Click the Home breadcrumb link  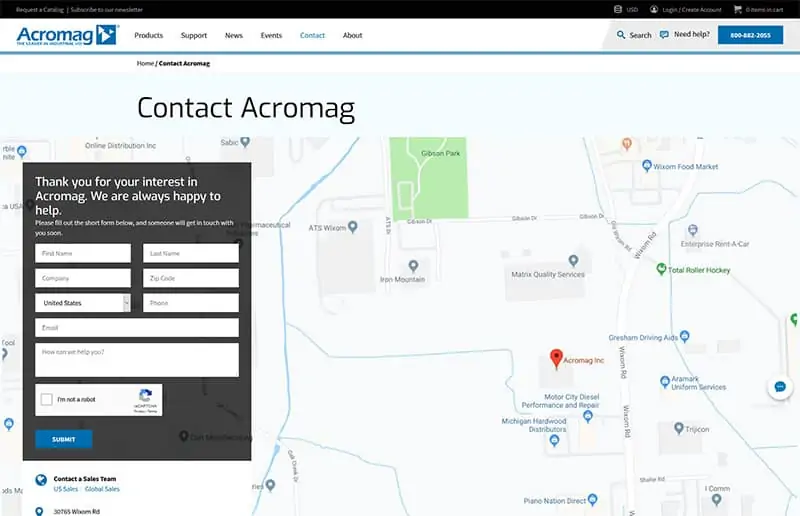[145, 63]
